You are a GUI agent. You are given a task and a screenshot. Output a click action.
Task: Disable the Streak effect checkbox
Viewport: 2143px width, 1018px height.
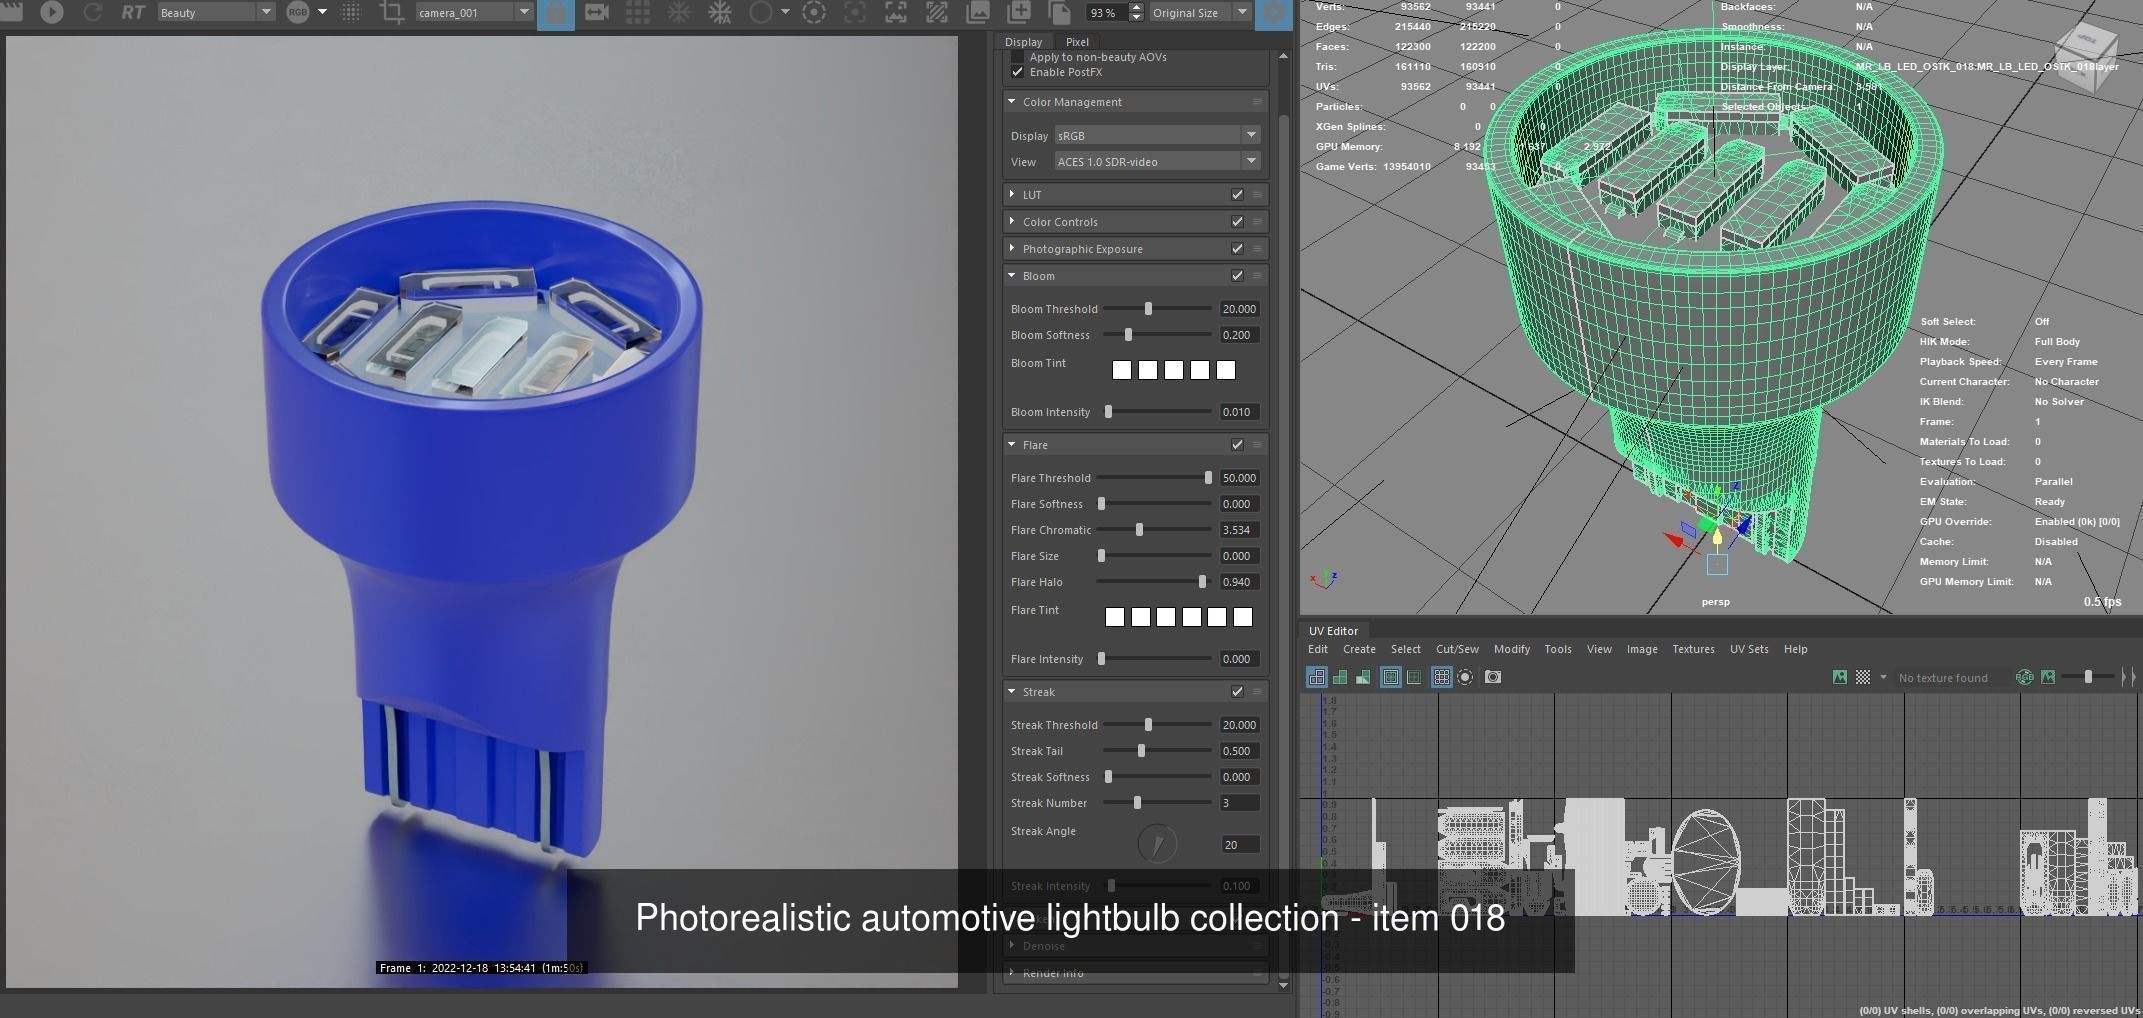pos(1237,692)
